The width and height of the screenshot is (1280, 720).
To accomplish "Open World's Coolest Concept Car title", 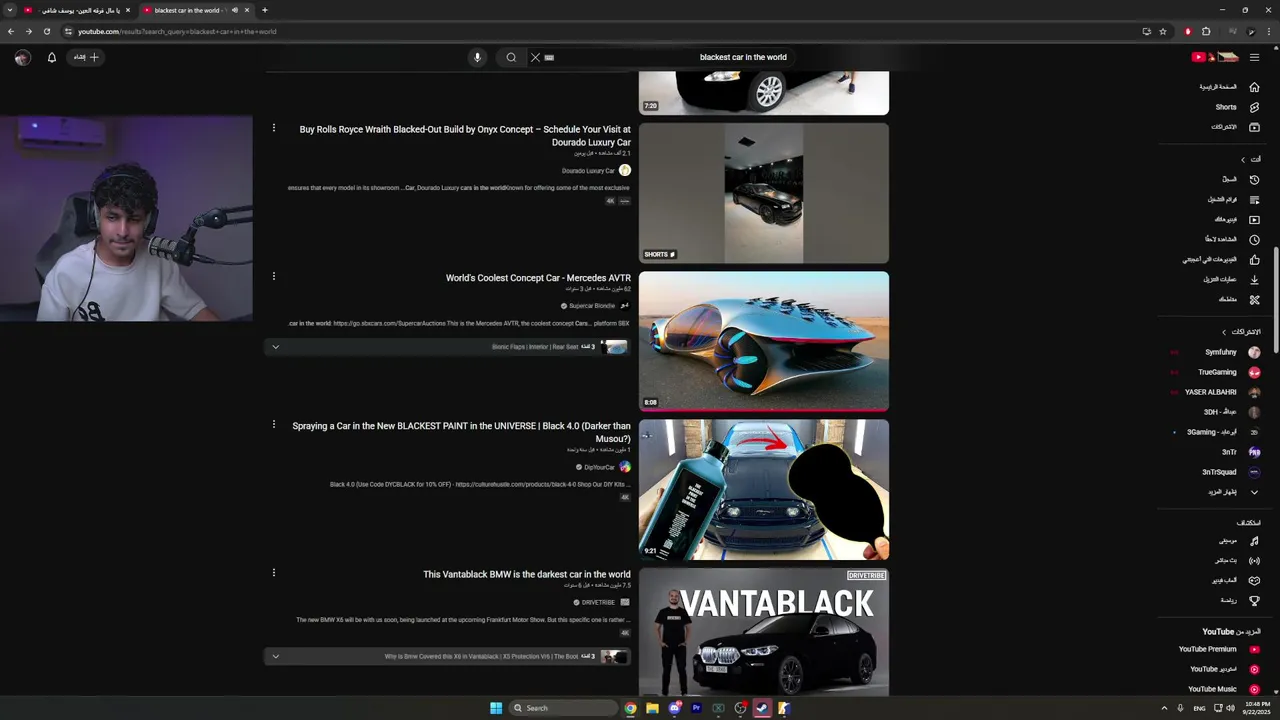I will coord(538,278).
